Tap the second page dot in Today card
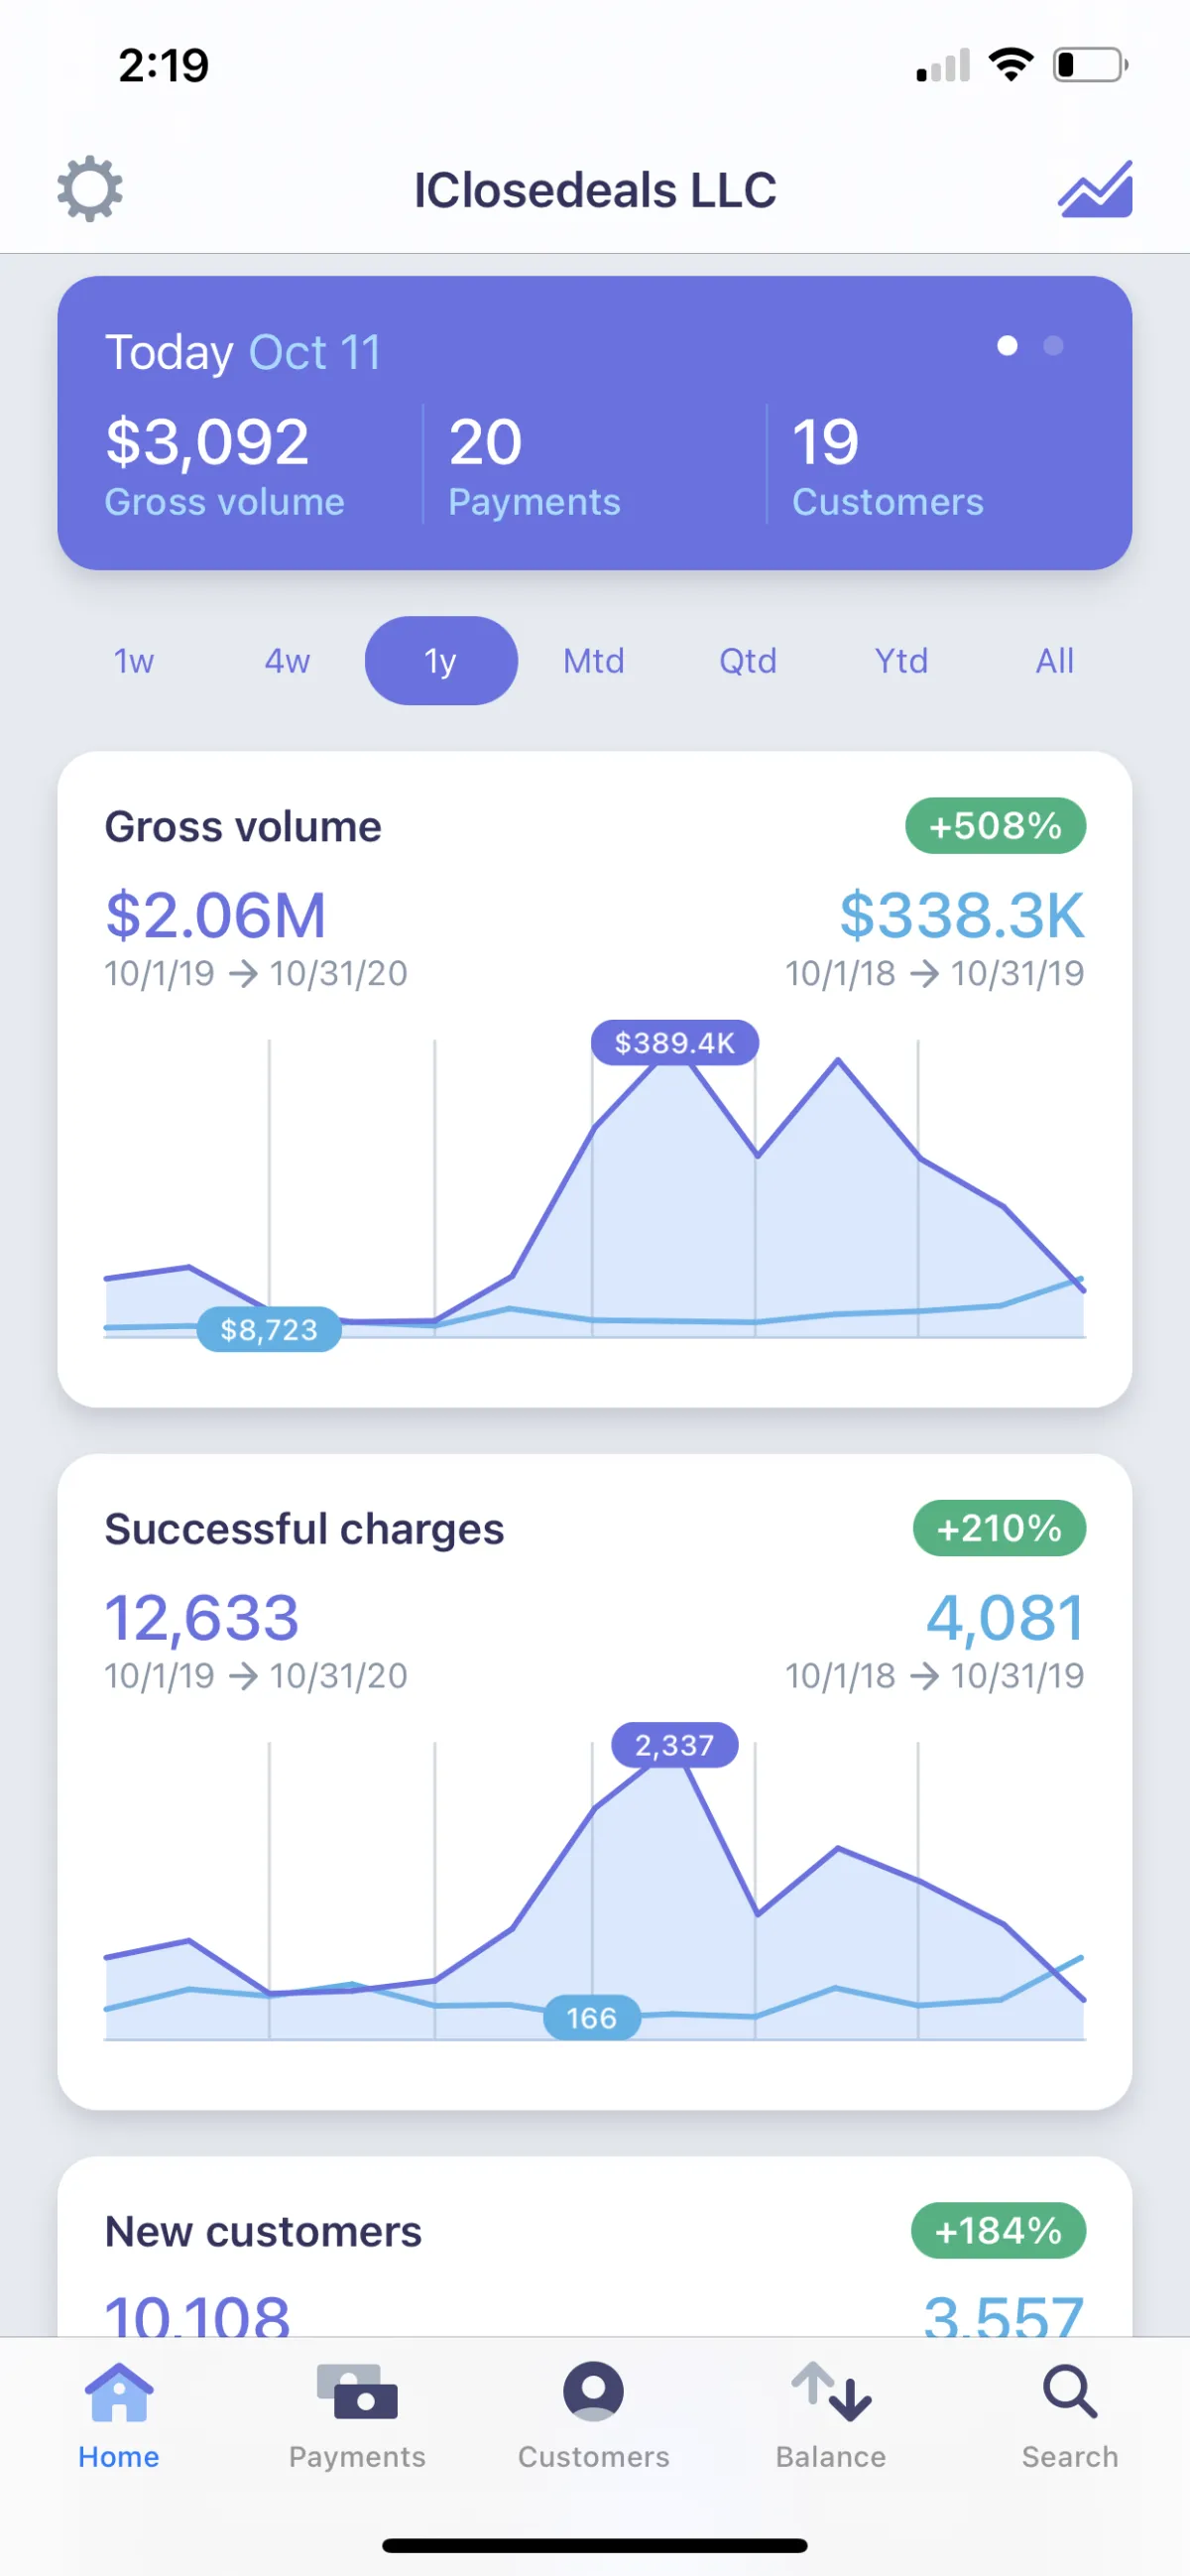 (1053, 346)
